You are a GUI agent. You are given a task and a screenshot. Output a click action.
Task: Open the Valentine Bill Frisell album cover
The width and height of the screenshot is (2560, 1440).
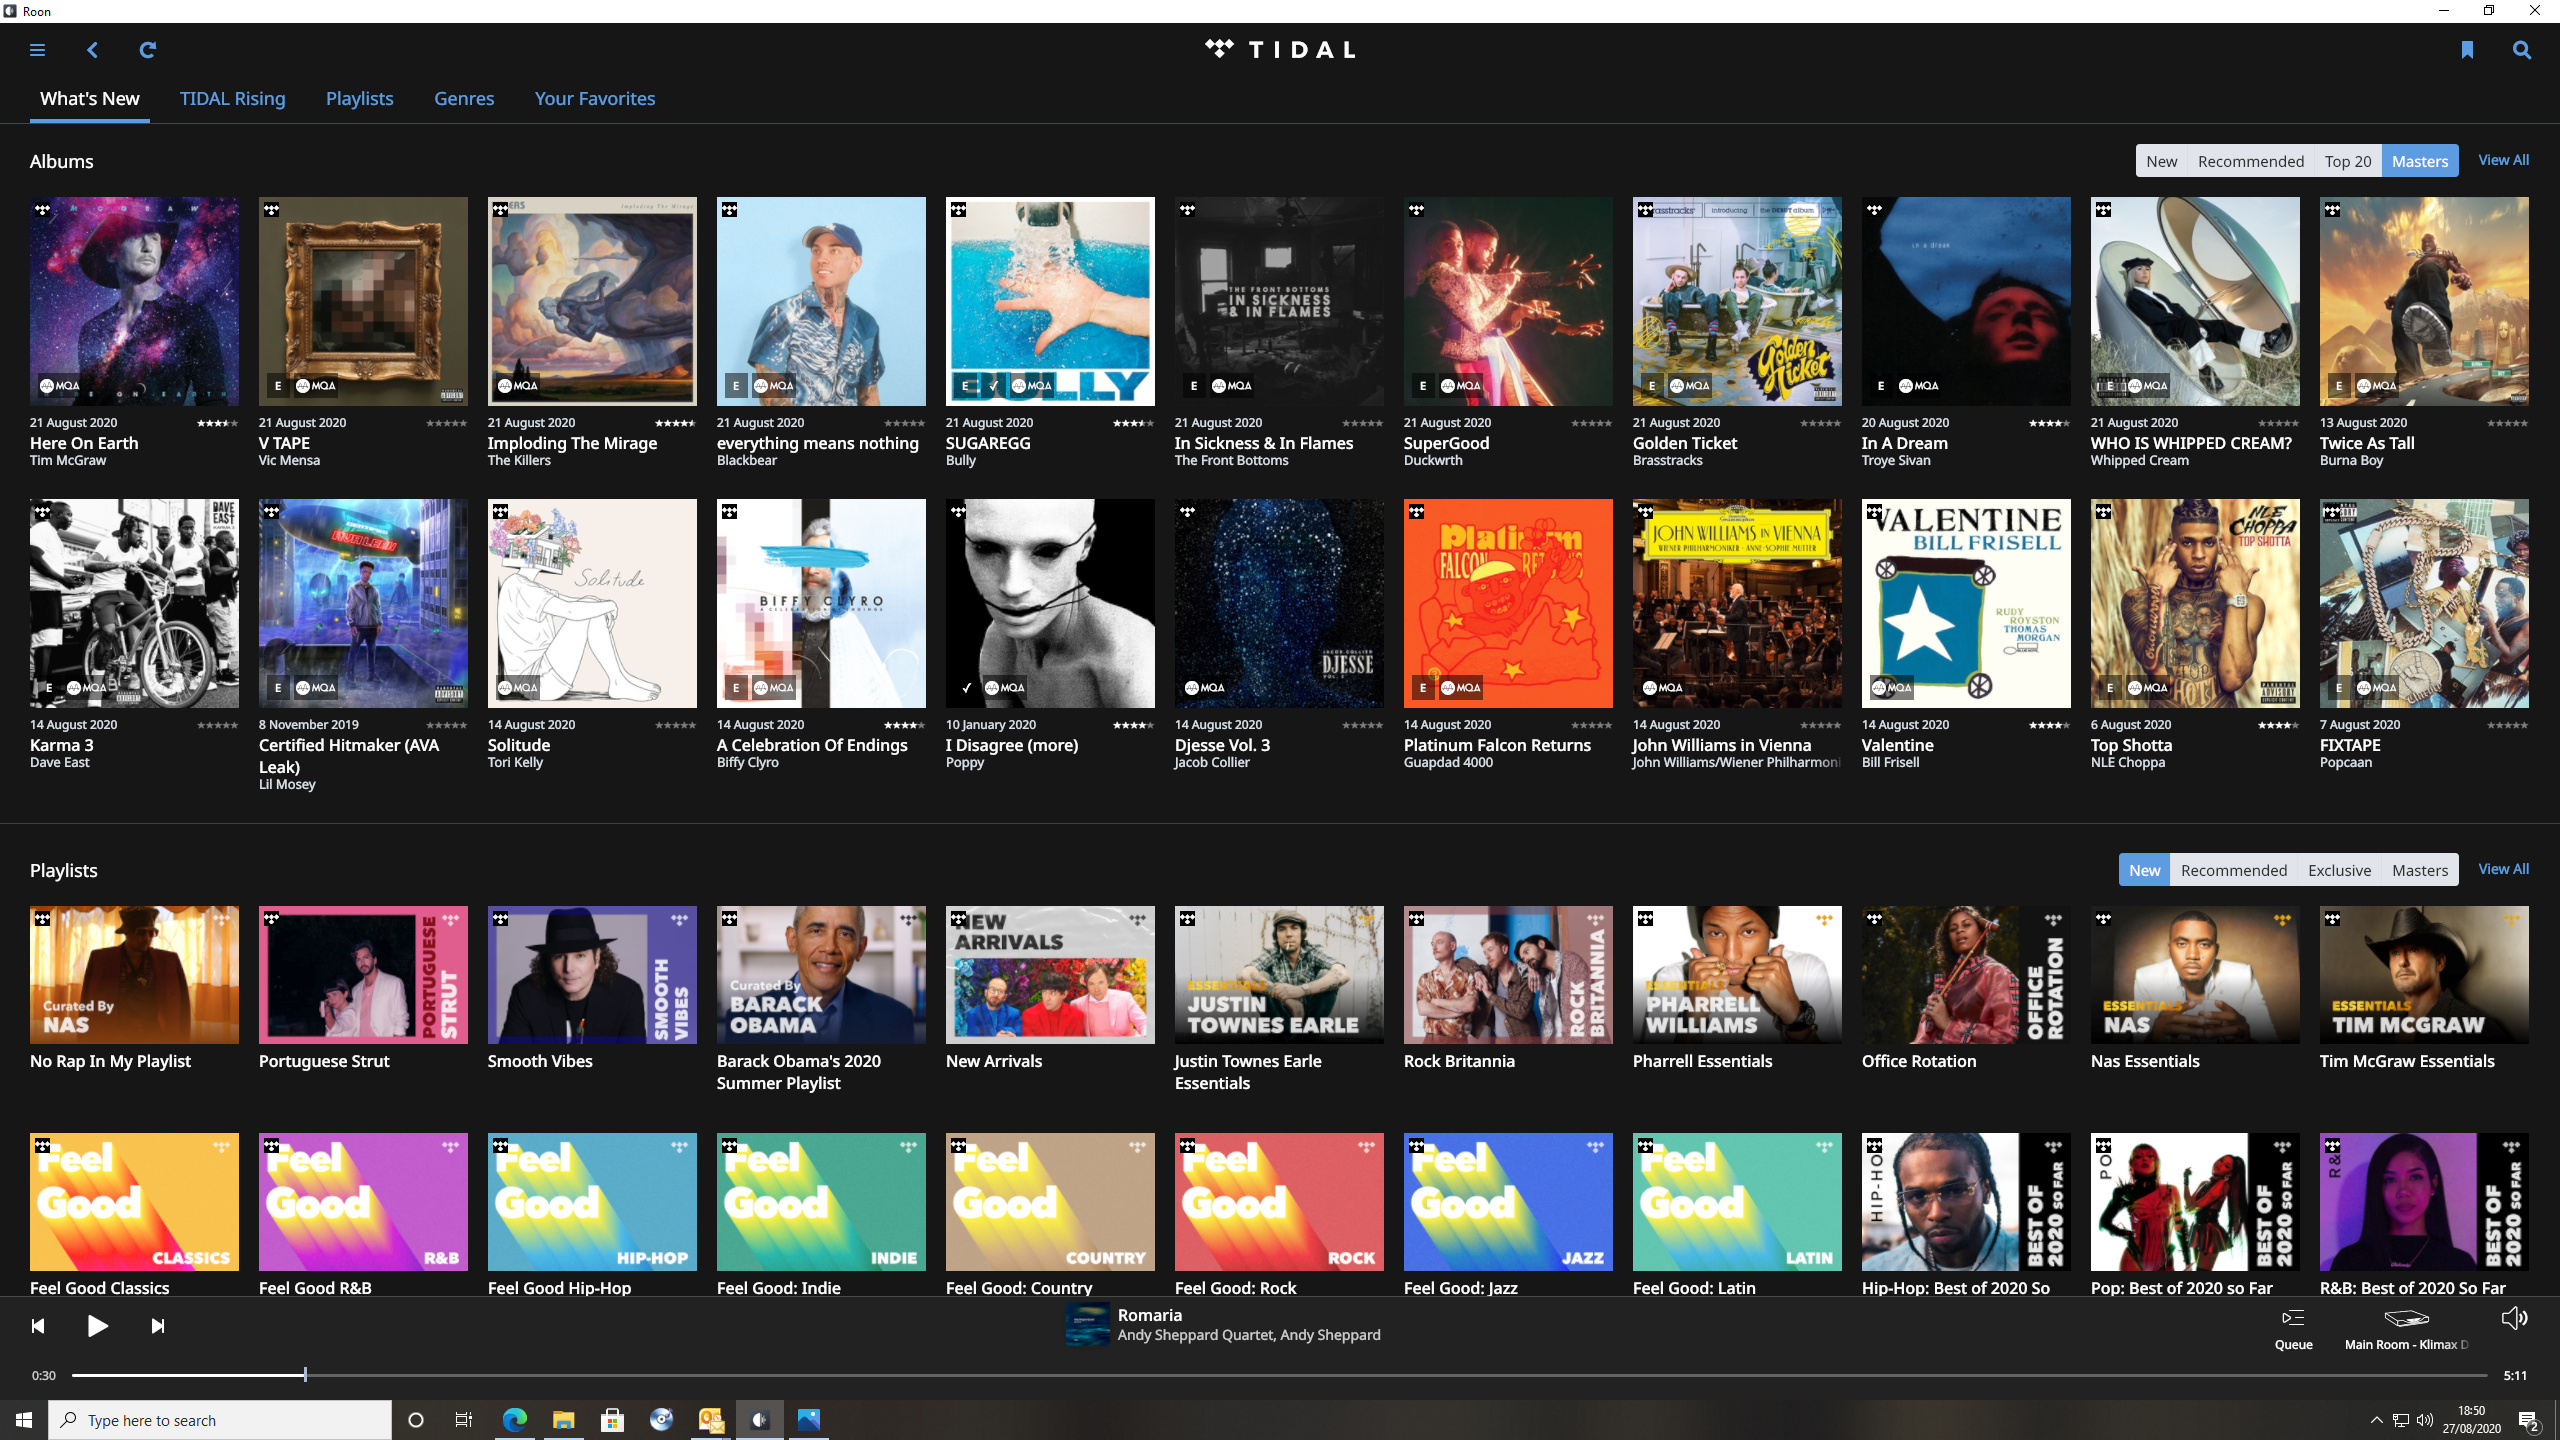[1966, 603]
